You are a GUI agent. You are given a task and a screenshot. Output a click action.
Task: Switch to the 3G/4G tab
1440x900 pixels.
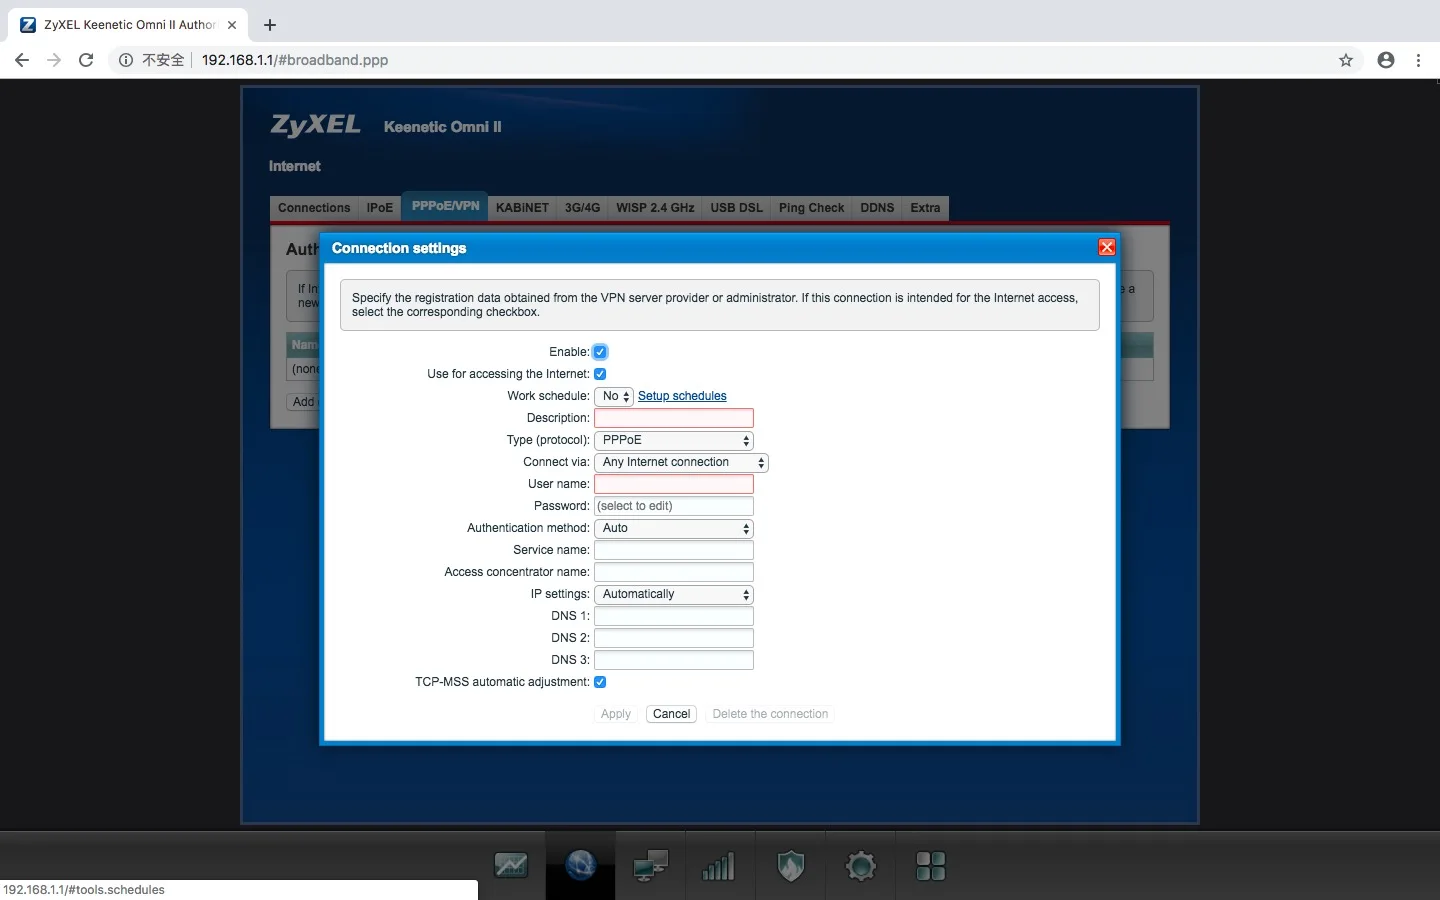tap(582, 208)
